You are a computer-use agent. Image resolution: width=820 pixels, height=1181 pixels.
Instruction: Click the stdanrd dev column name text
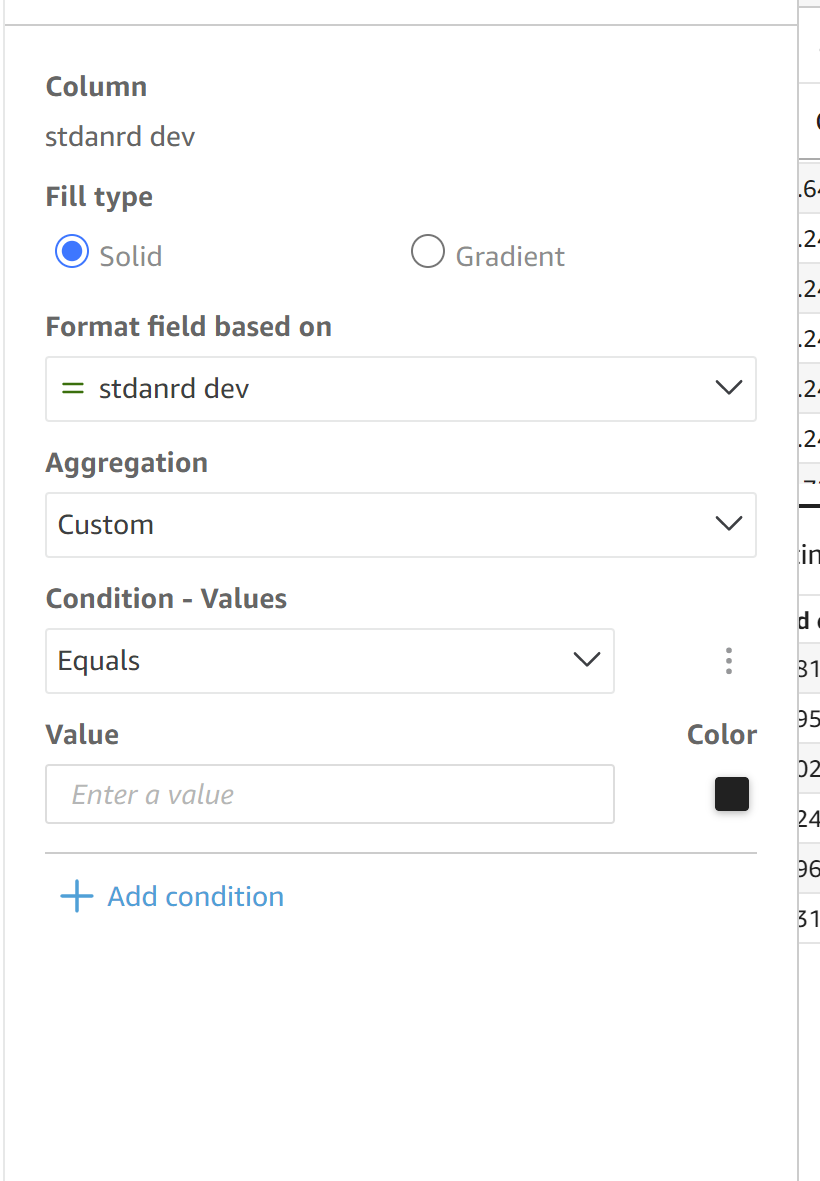(x=120, y=137)
